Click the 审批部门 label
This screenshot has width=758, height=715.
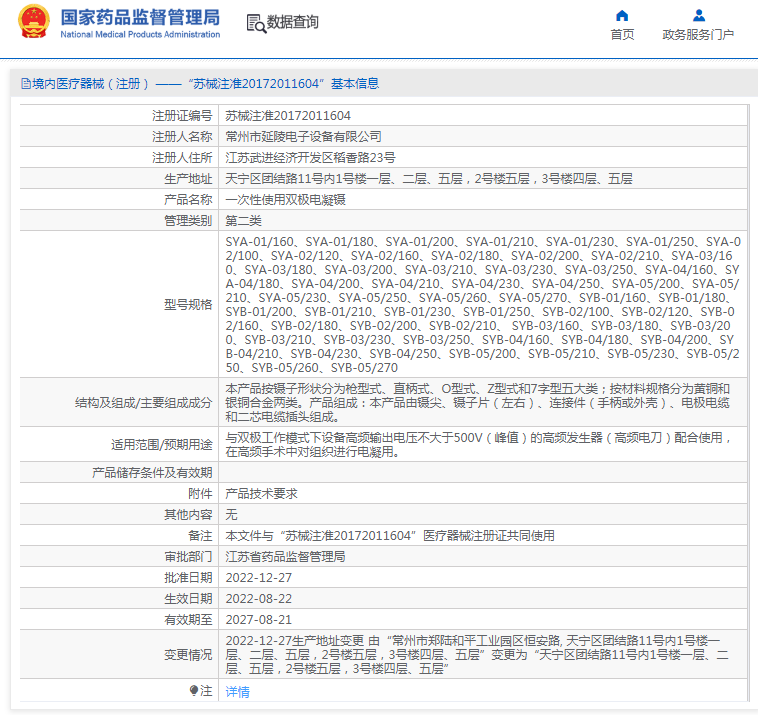click(x=188, y=556)
